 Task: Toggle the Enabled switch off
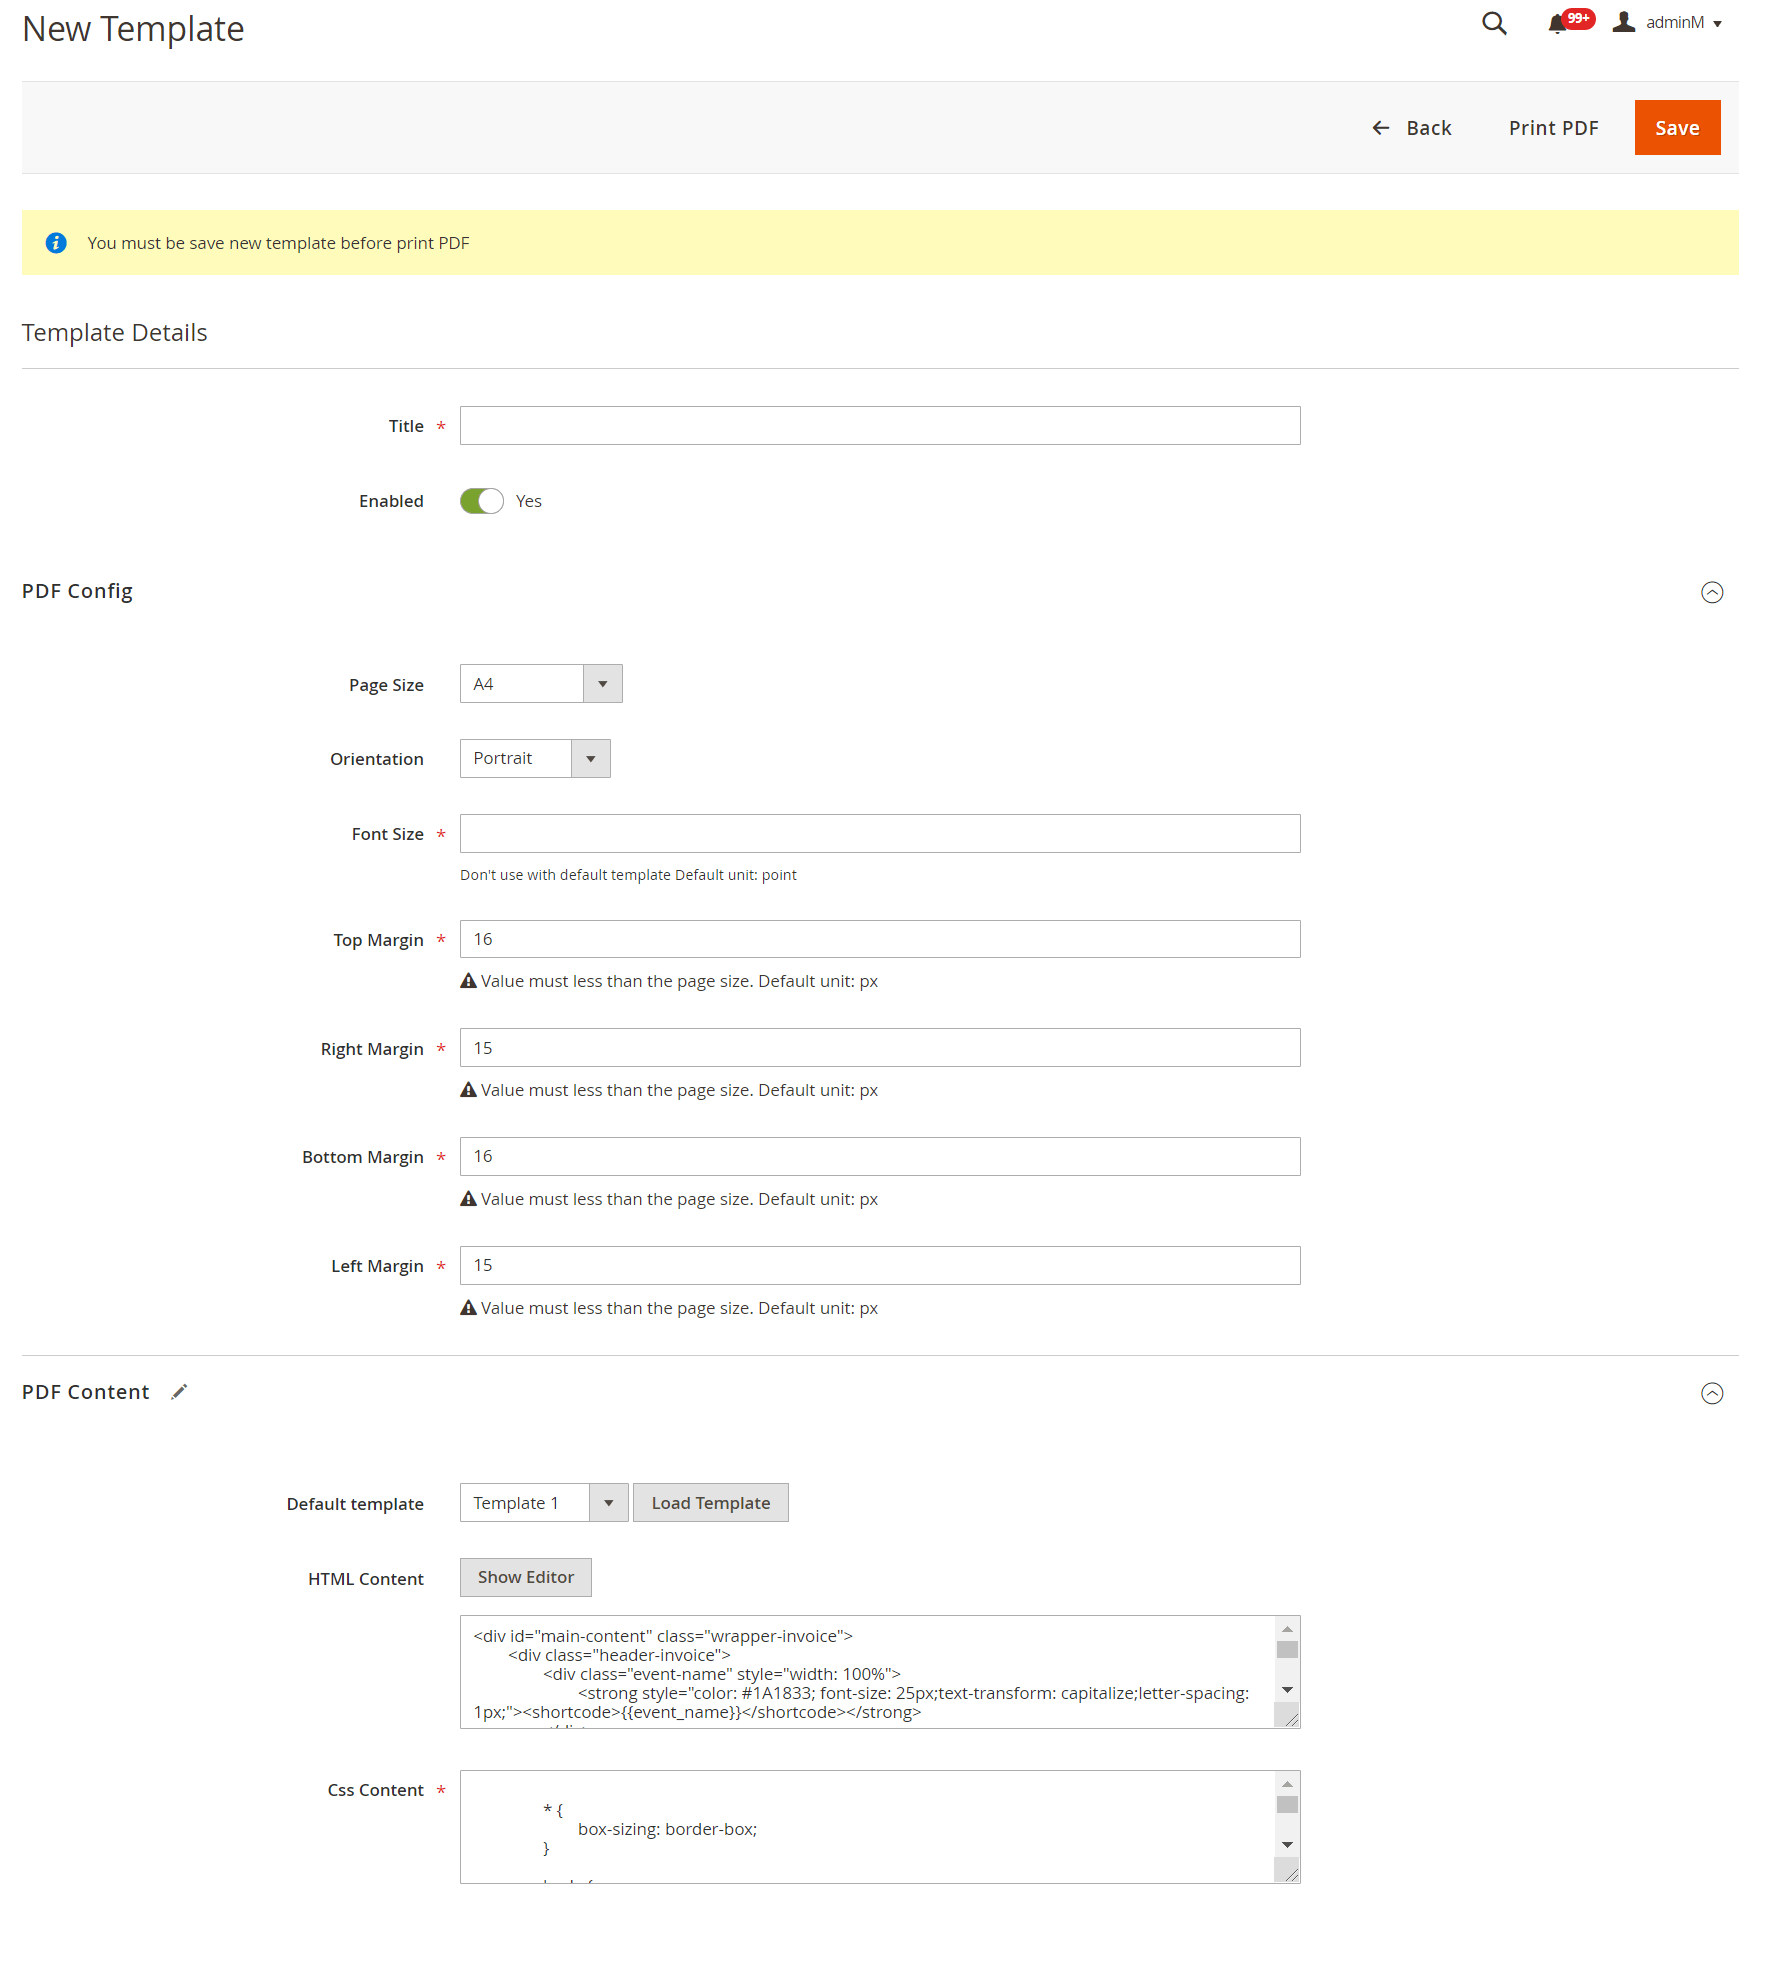[x=481, y=501]
